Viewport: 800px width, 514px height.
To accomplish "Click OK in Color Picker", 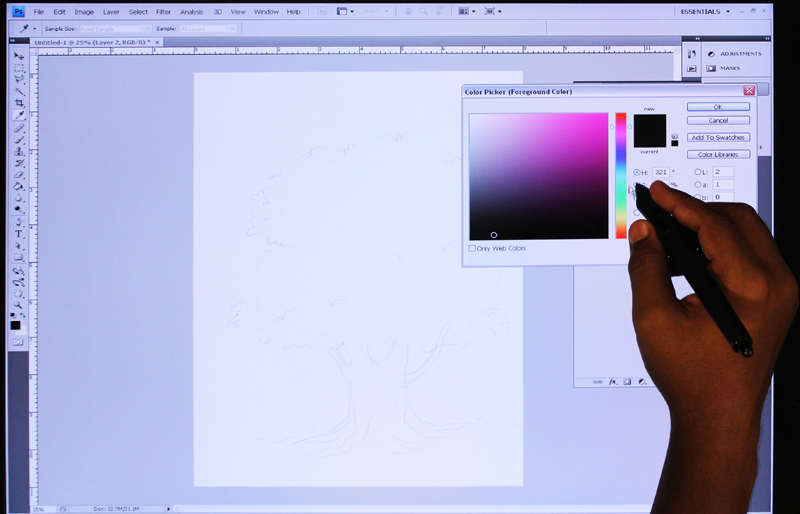I will 718,107.
